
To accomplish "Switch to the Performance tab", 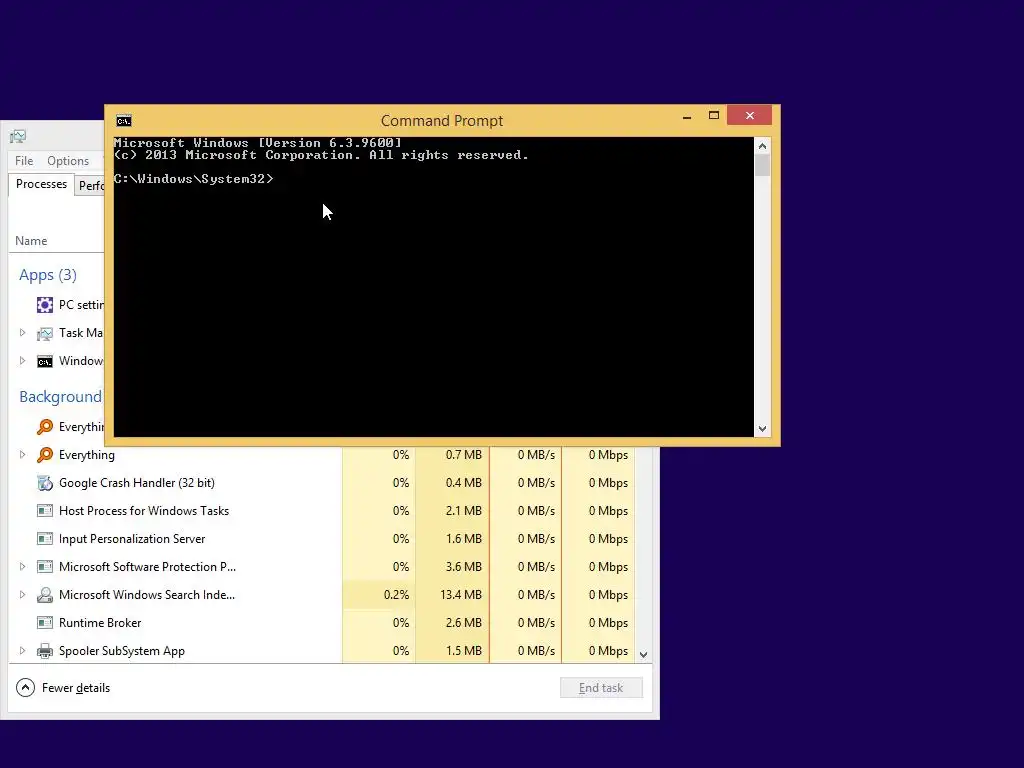I will 90,185.
